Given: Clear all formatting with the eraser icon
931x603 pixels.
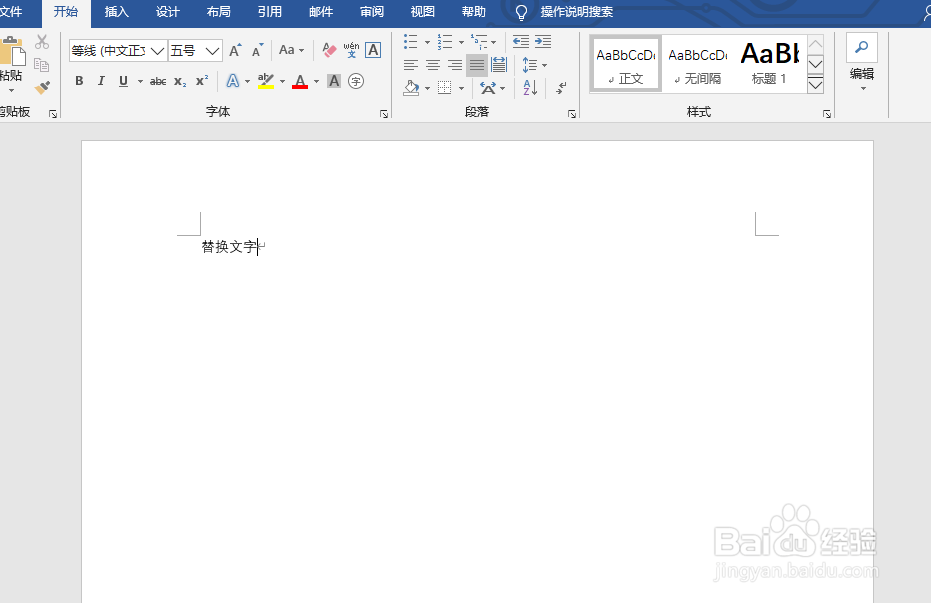Looking at the screenshot, I should 327,48.
